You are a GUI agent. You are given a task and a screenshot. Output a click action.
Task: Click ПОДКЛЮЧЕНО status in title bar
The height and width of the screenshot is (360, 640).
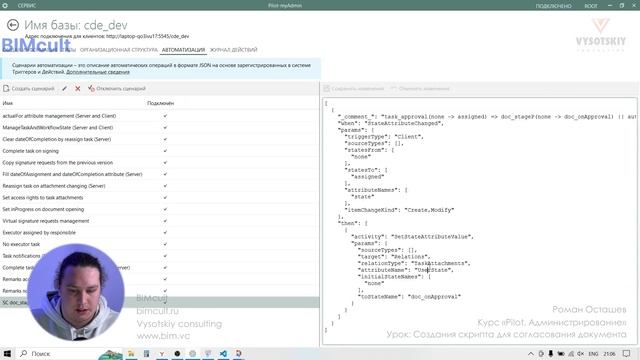pyautogui.click(x=553, y=6)
